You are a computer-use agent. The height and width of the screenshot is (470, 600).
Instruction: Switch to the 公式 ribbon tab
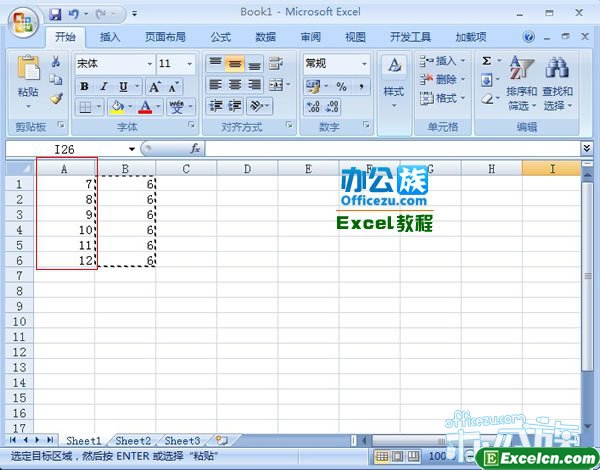point(221,37)
